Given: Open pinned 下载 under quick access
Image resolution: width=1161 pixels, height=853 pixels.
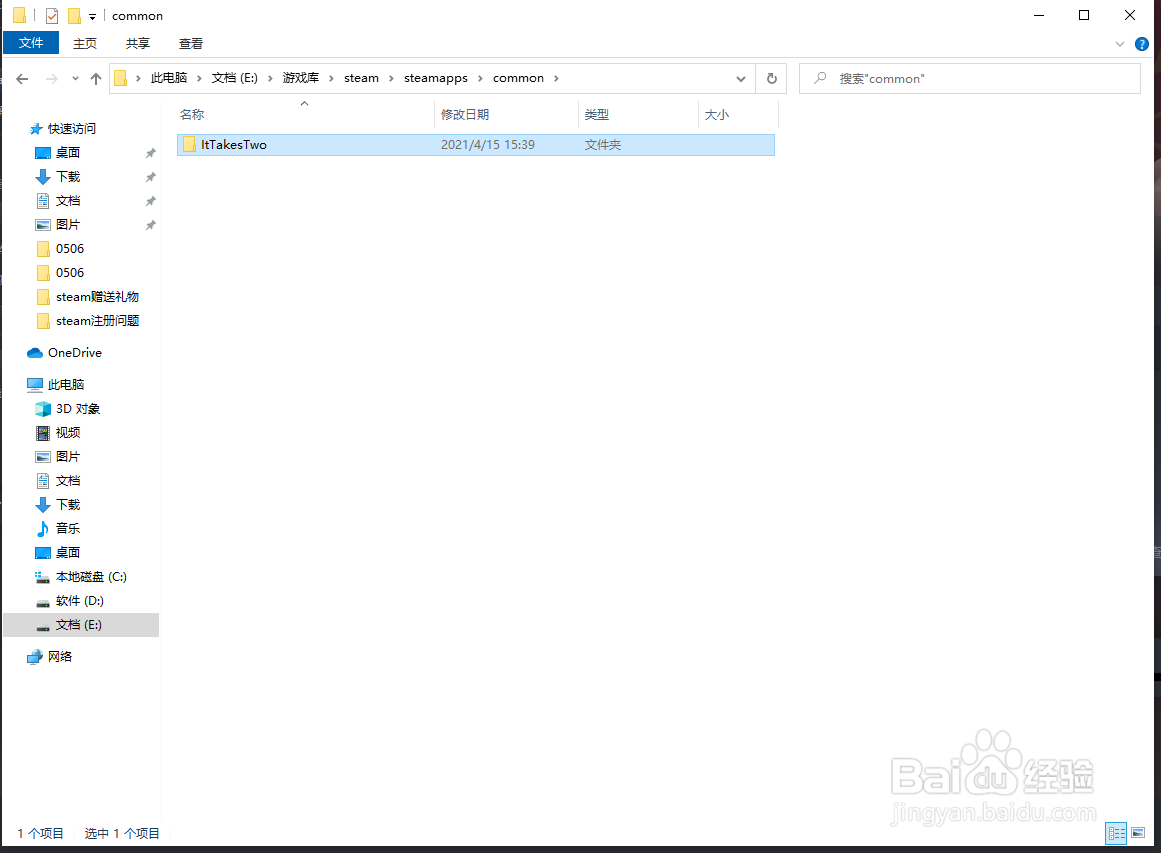Looking at the screenshot, I should [67, 176].
